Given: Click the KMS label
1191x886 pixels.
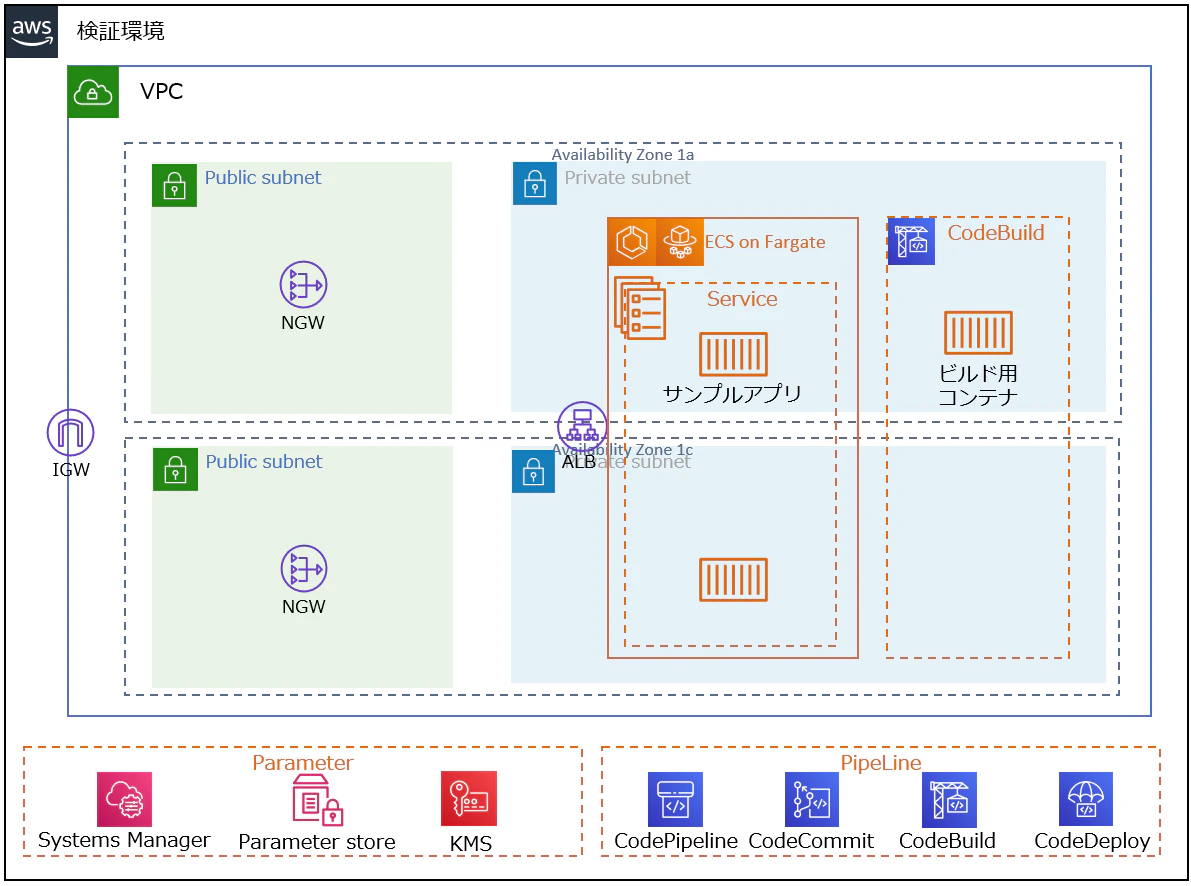Looking at the screenshot, I should [x=471, y=843].
